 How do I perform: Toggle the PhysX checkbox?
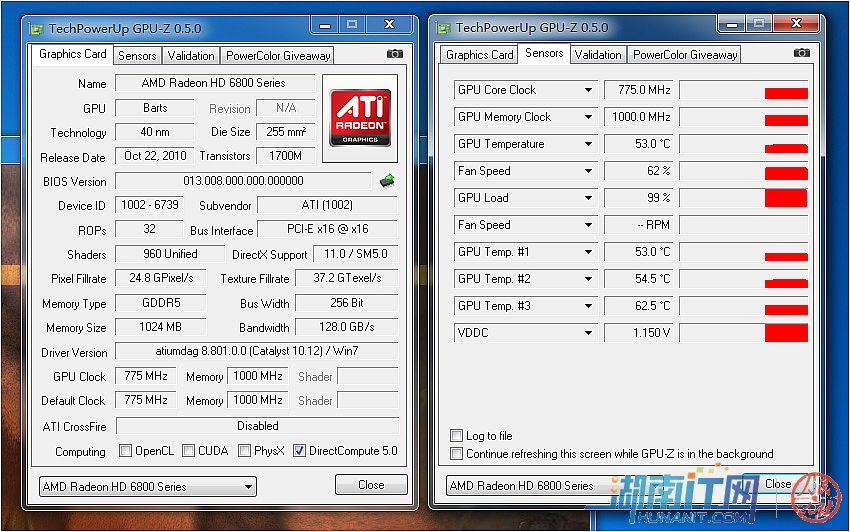244,451
